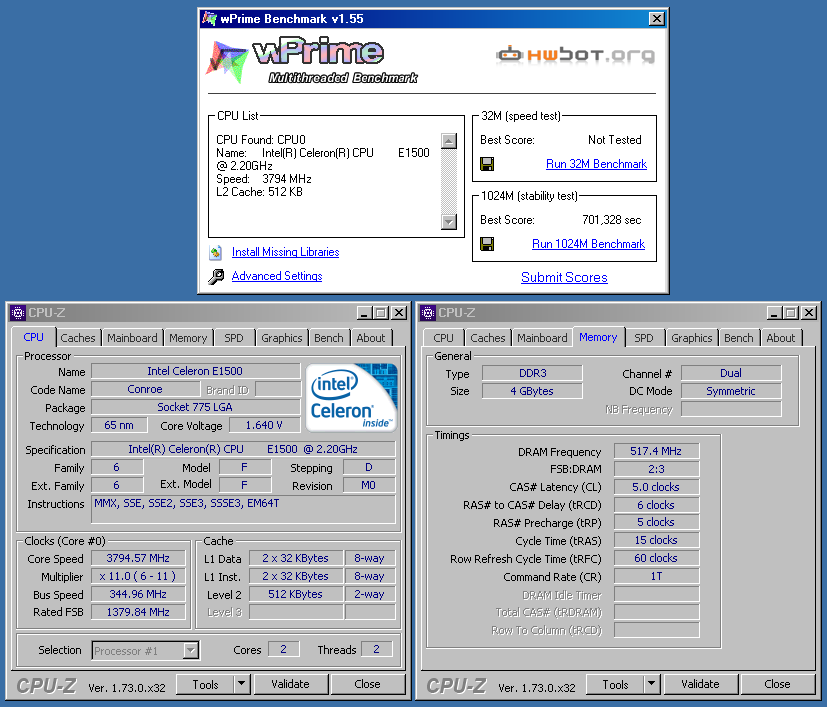
Task: Click the FSB:DRAM 2:3 value
Action: [656, 469]
